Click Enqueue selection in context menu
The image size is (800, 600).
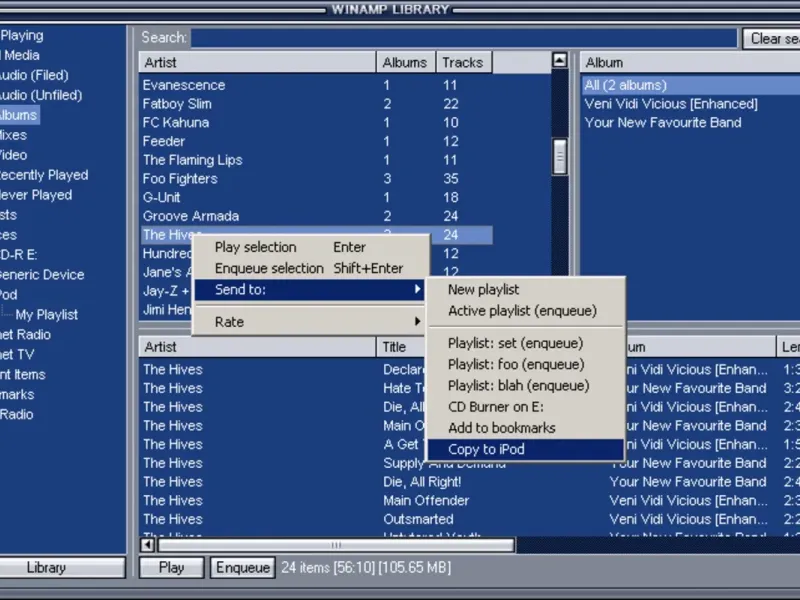[310, 268]
